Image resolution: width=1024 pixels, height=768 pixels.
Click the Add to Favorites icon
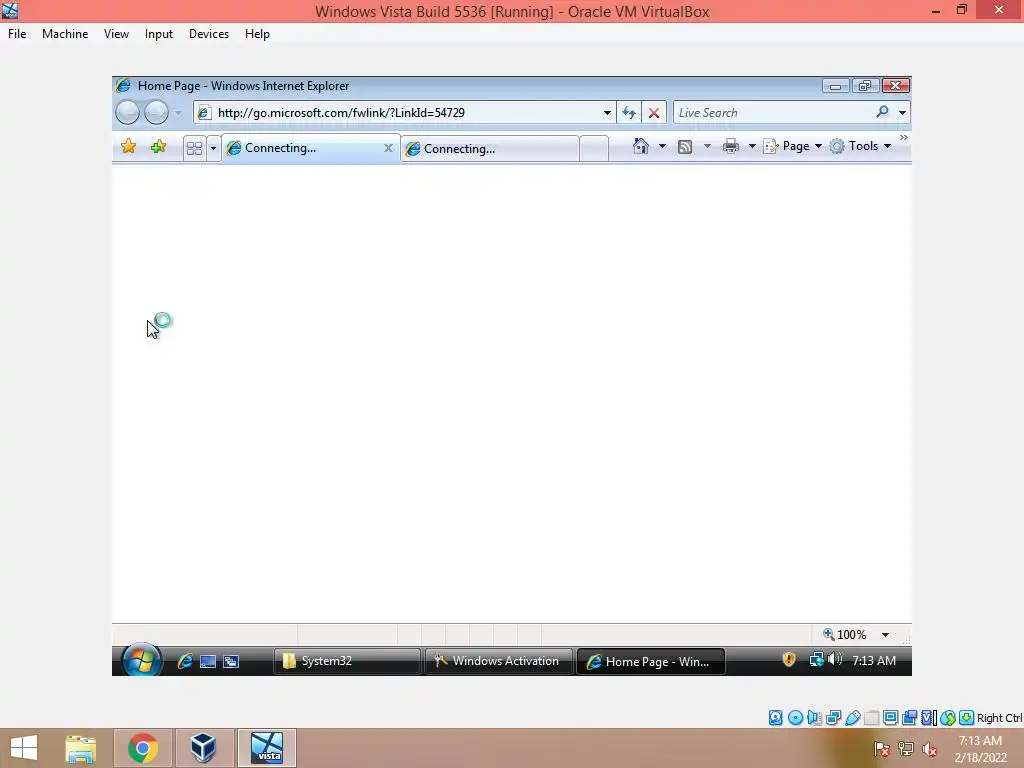click(158, 147)
